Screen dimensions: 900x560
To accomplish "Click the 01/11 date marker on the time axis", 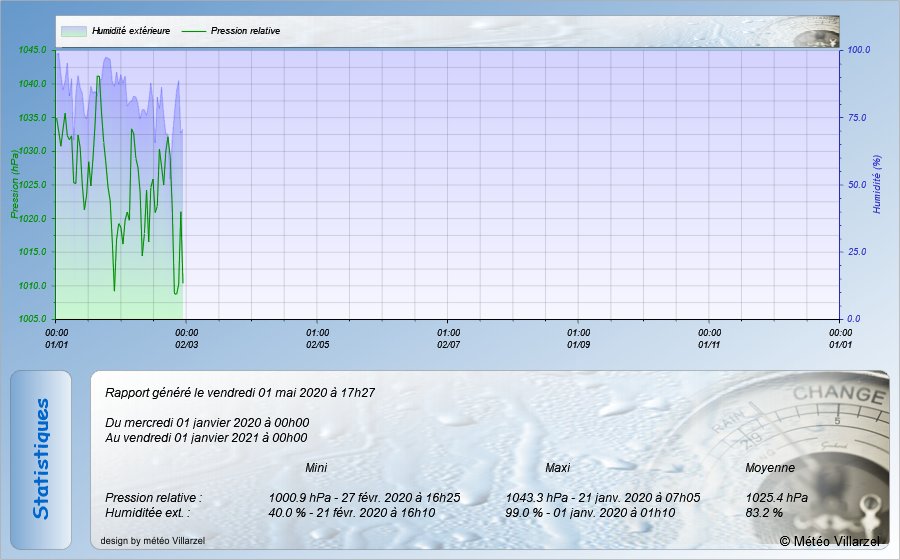I will [x=709, y=344].
